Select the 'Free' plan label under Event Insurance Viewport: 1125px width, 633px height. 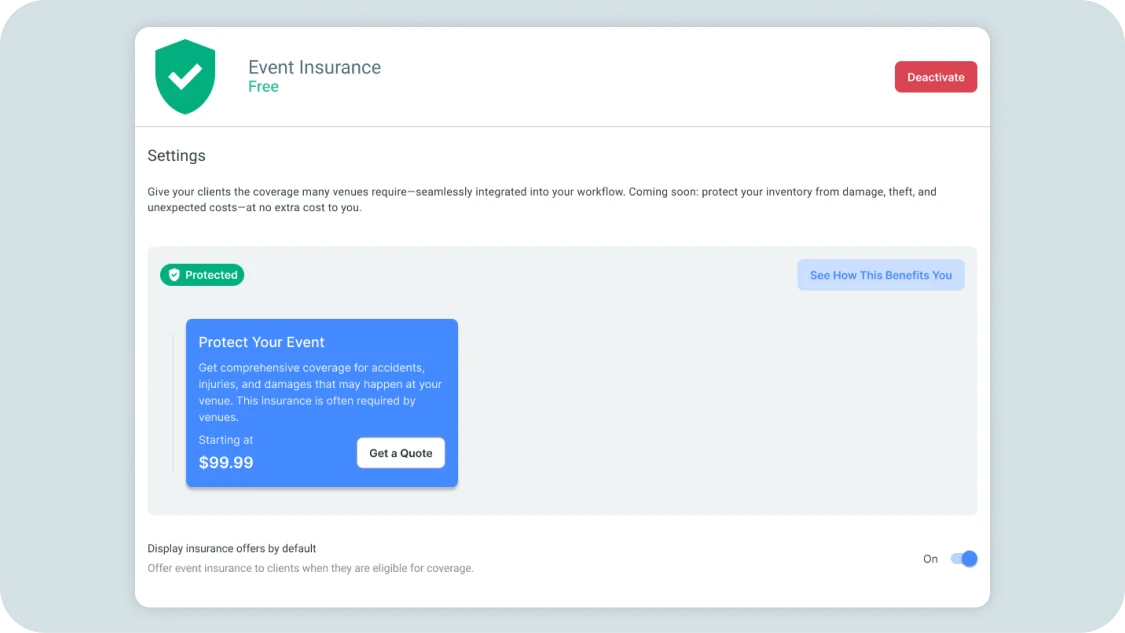263,87
